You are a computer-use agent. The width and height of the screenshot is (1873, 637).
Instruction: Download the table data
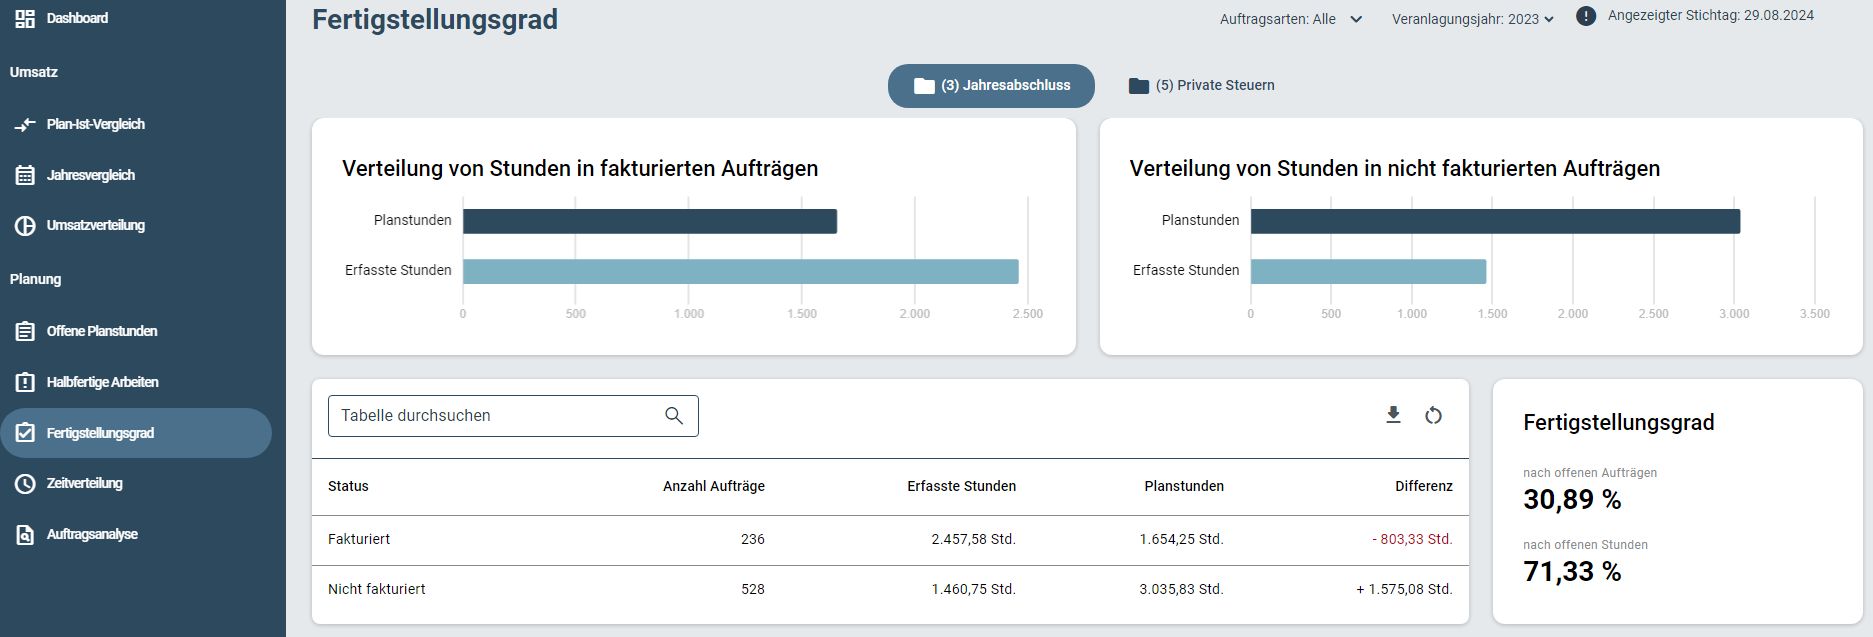(1393, 415)
